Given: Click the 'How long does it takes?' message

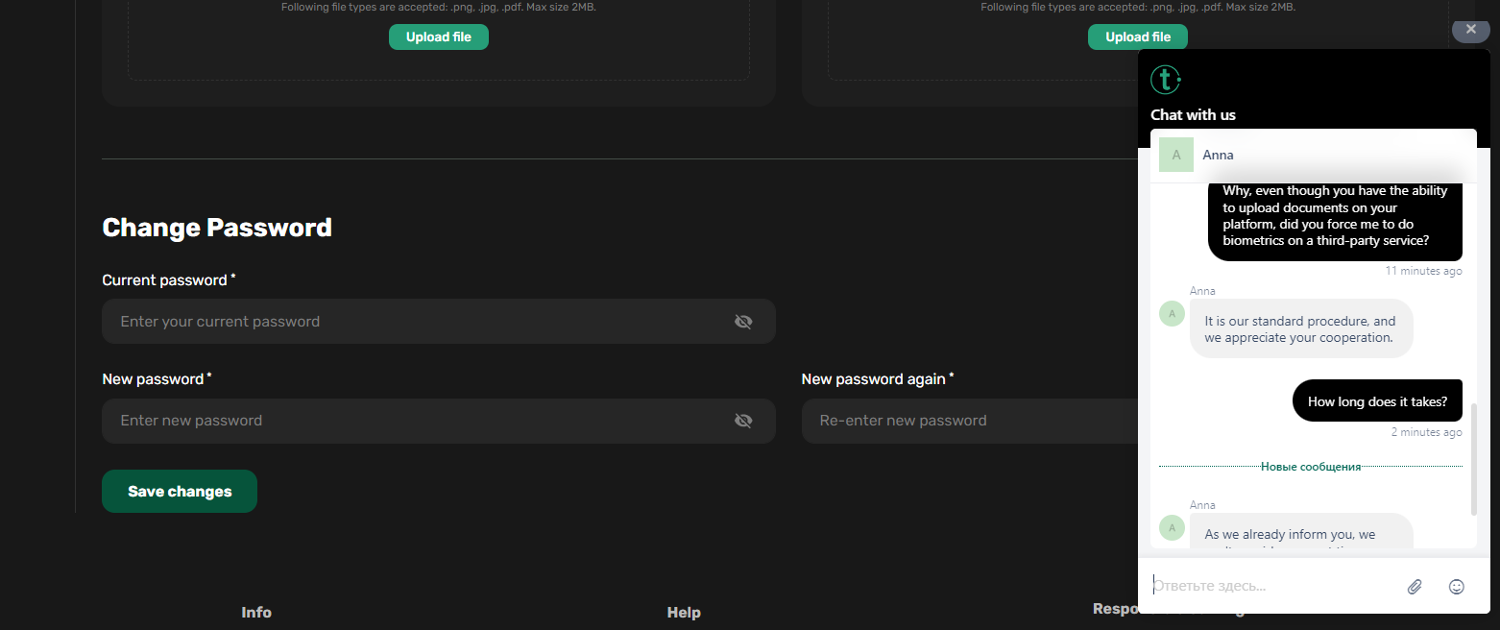Looking at the screenshot, I should point(1376,401).
